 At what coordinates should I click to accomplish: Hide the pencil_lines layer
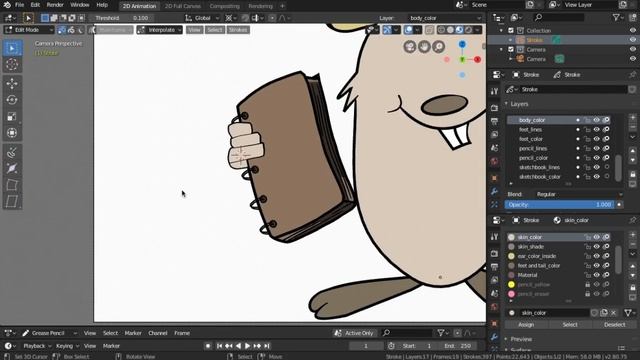(596, 148)
